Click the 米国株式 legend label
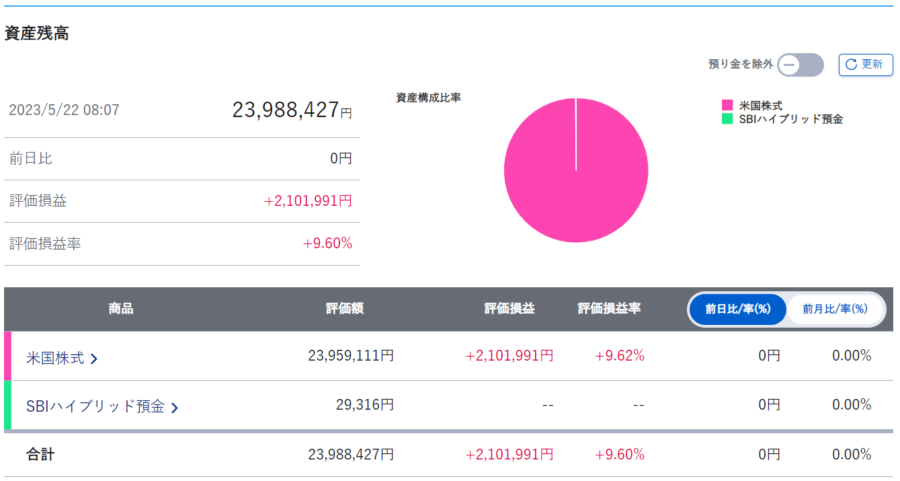The image size is (900, 481). pos(760,105)
